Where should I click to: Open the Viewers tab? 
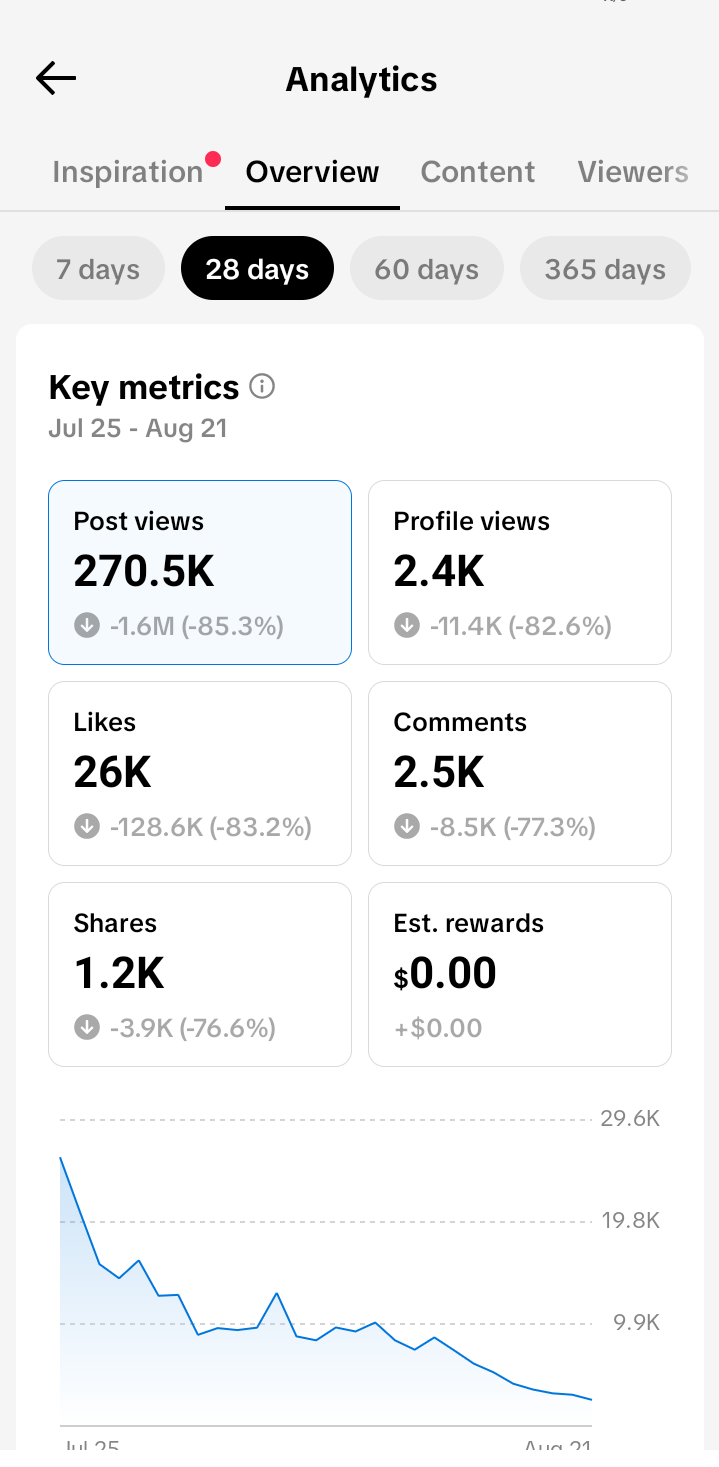click(633, 172)
